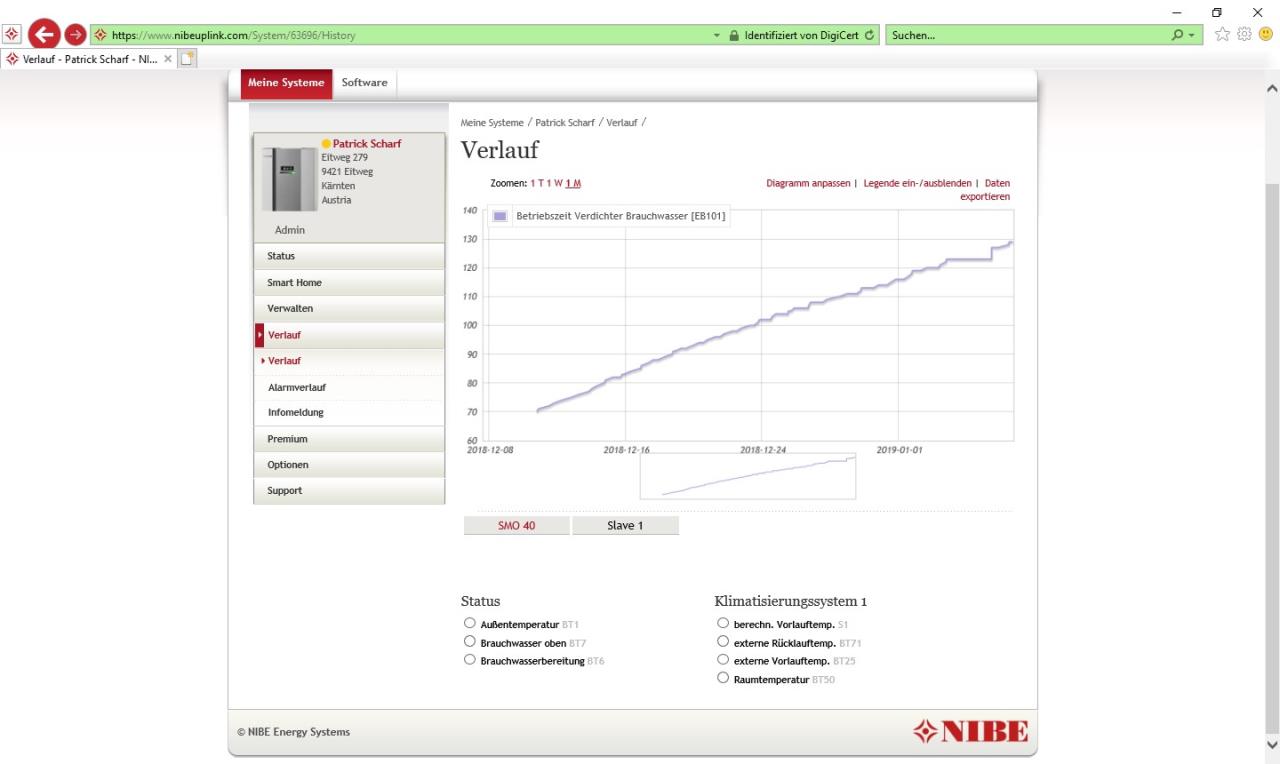This screenshot has width=1280, height=764.
Task: Close the Verlauf browser tab
Action: [x=168, y=59]
